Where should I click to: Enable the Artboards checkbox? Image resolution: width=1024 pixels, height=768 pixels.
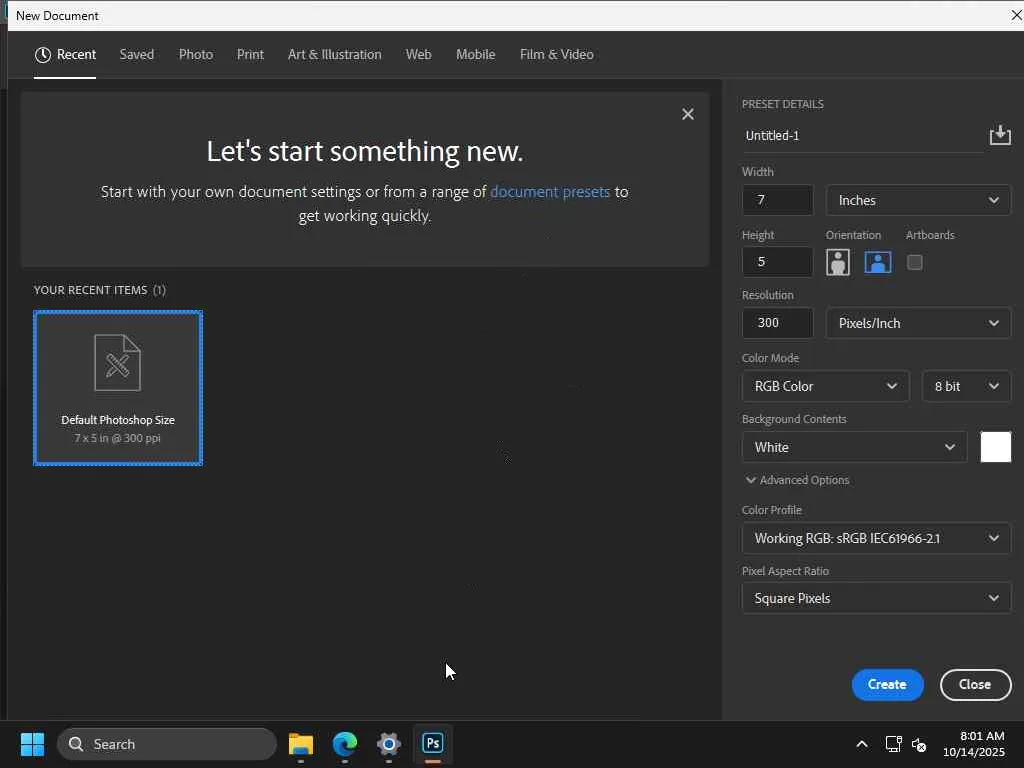914,263
